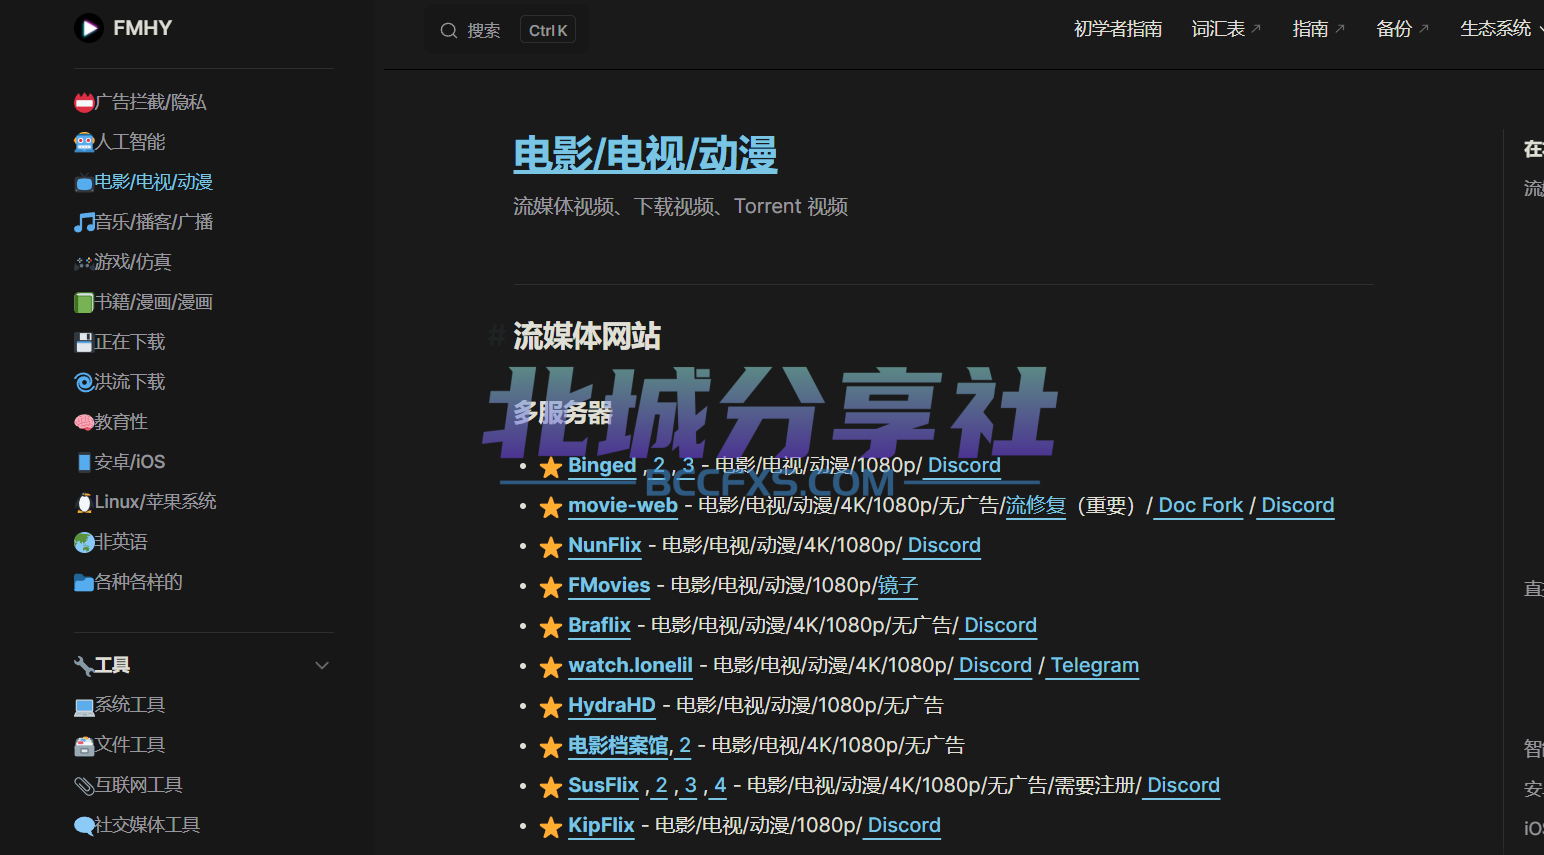Open 电影档案馆 mirror link 2

pos(685,745)
